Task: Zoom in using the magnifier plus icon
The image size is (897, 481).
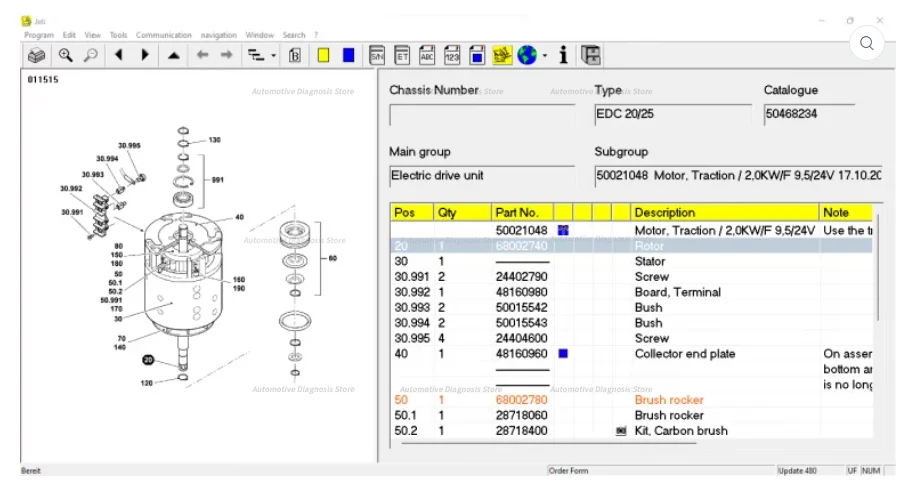Action: 66,56
